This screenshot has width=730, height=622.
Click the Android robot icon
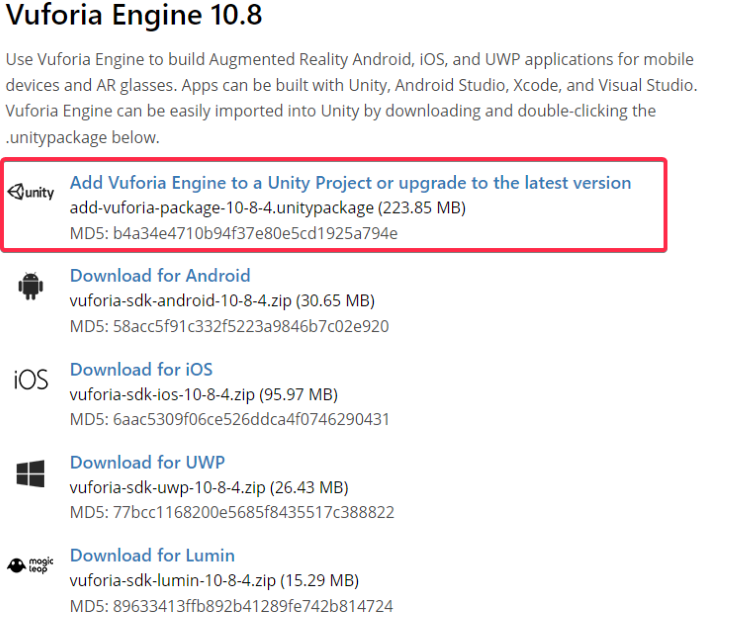tap(31, 288)
